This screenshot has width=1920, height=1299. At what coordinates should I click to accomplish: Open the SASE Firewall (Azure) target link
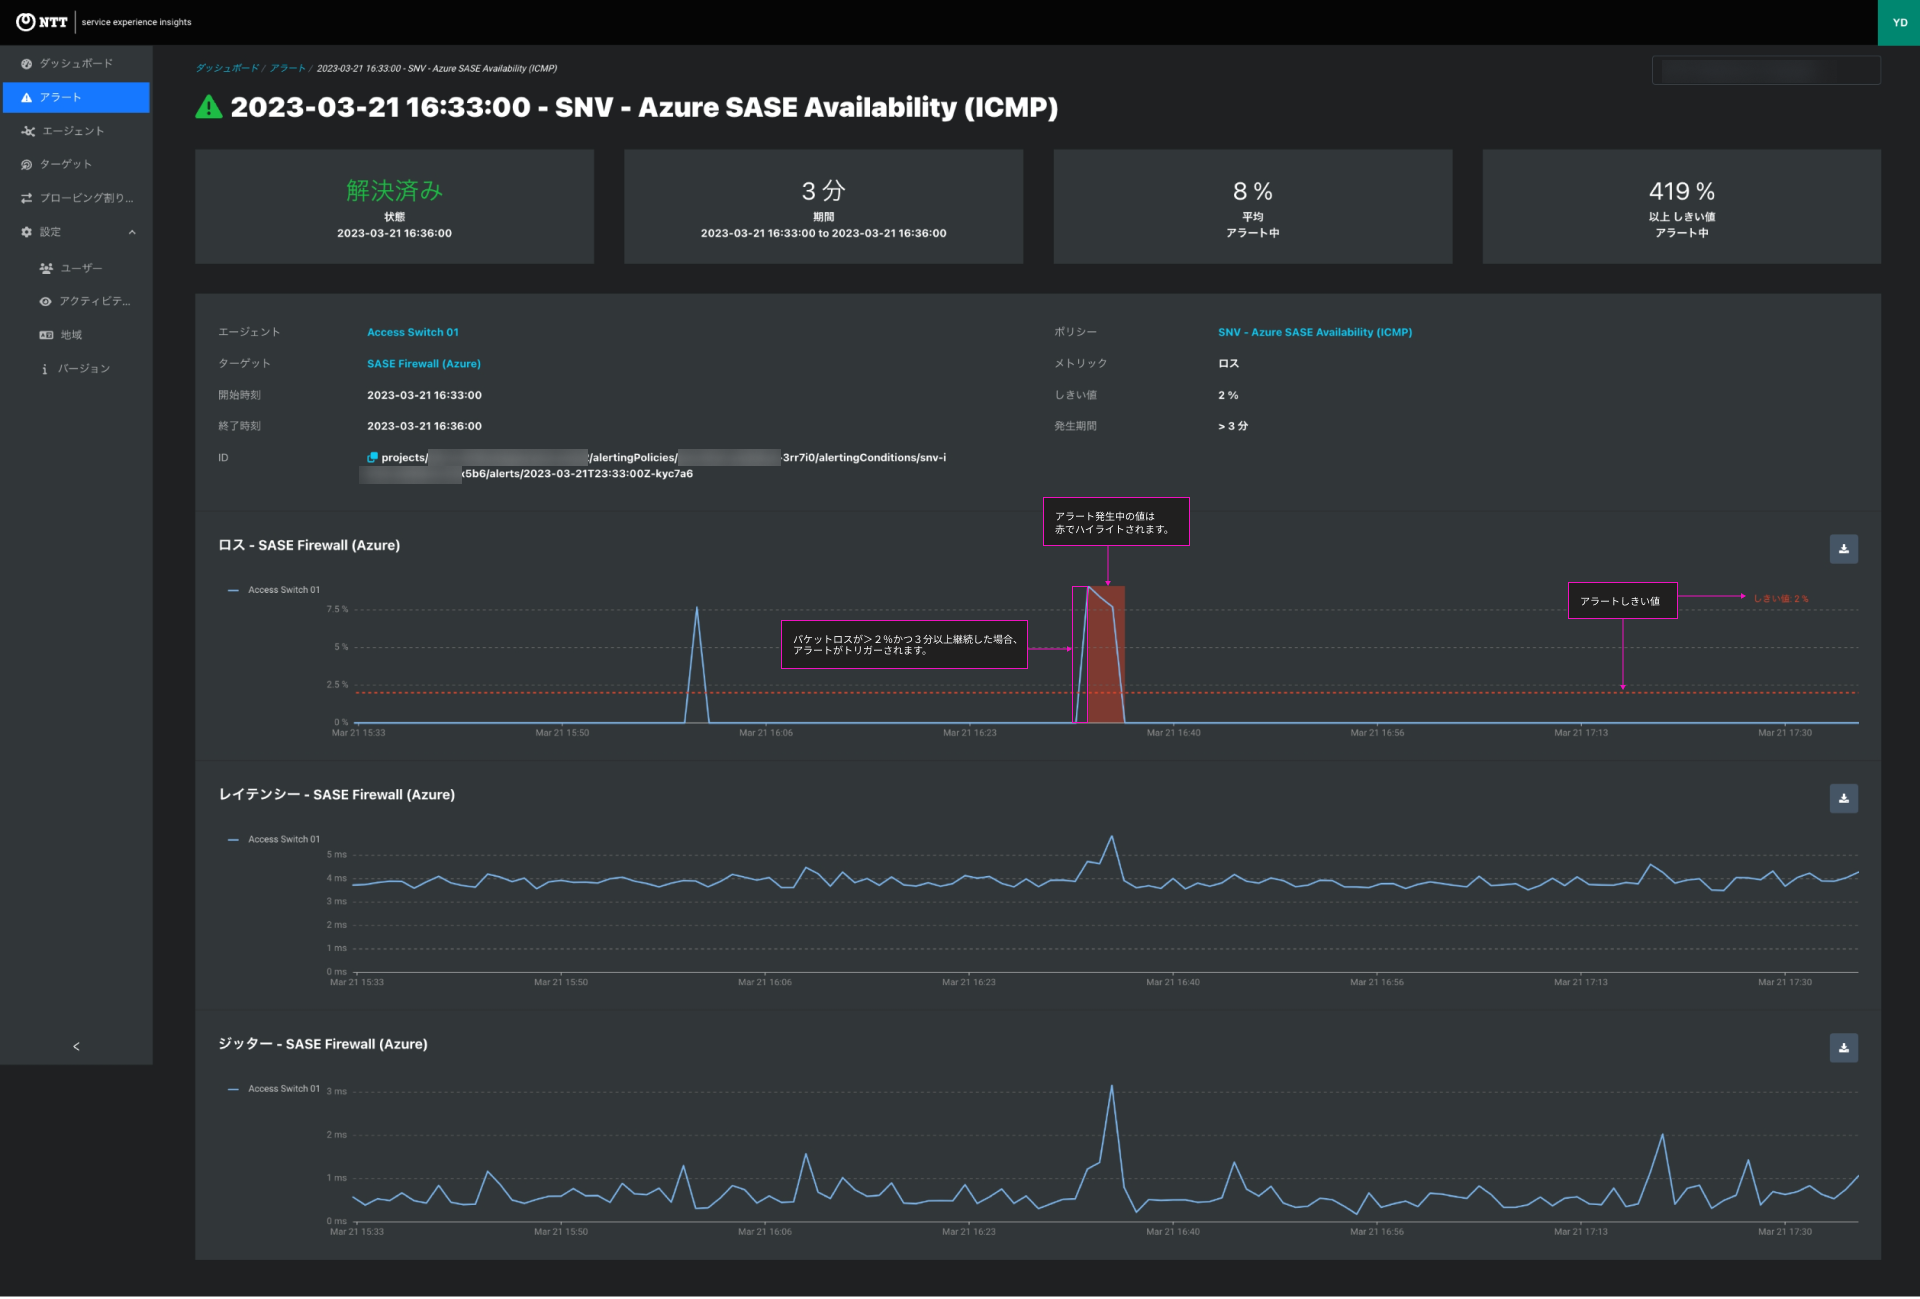424,364
